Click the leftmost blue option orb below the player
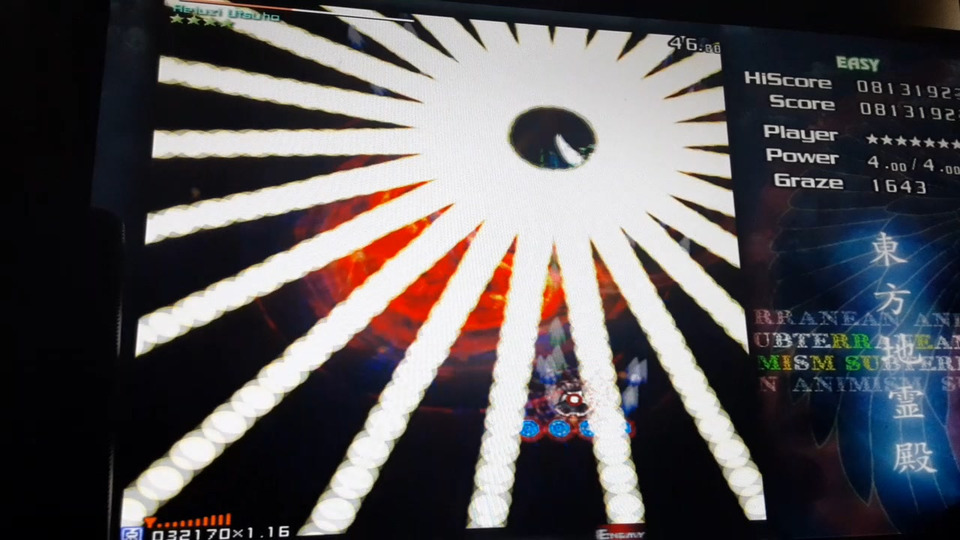Screen dimensions: 960x540 530,429
